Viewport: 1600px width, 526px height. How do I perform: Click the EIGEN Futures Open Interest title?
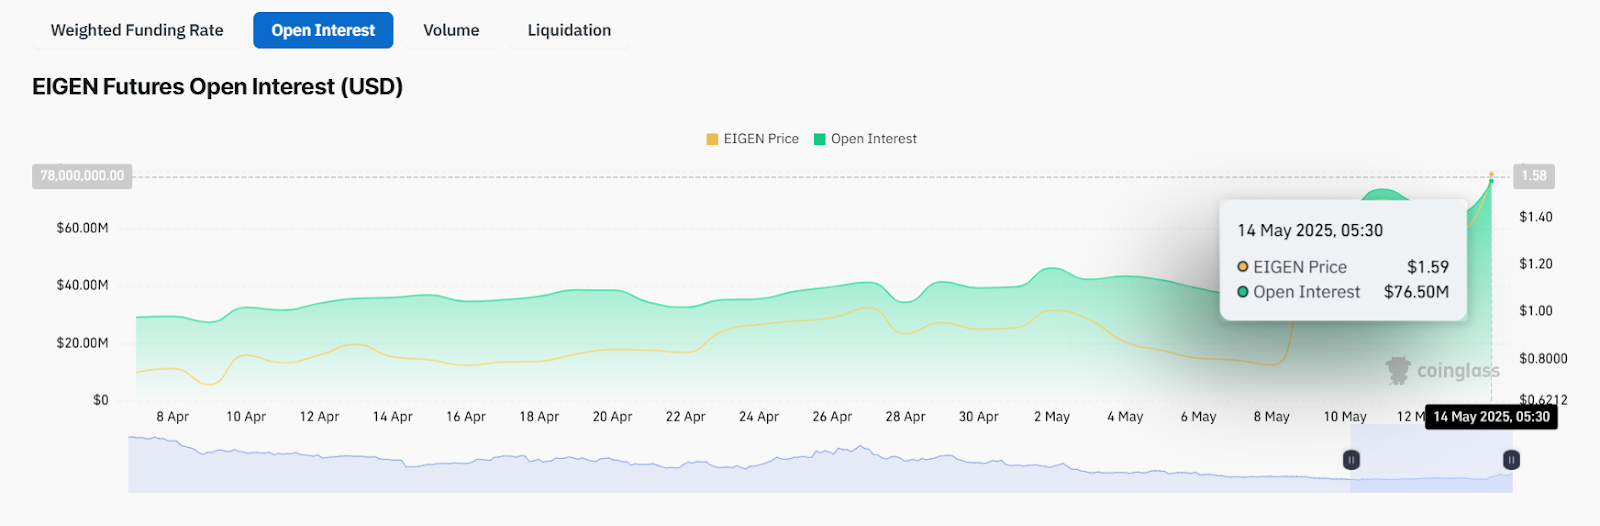[x=217, y=87]
